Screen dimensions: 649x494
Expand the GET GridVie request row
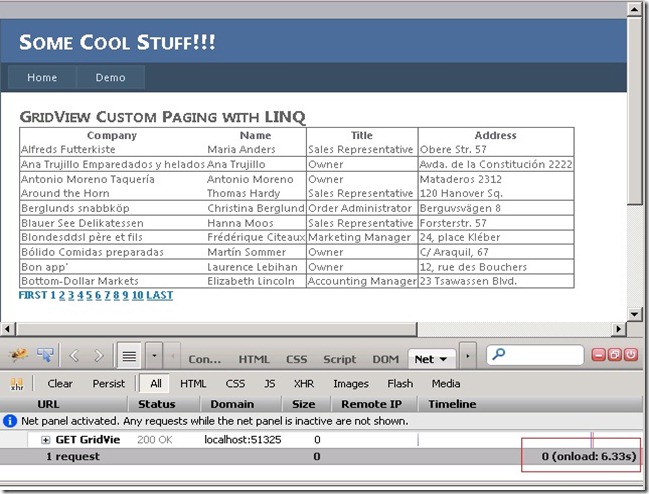tap(45, 440)
